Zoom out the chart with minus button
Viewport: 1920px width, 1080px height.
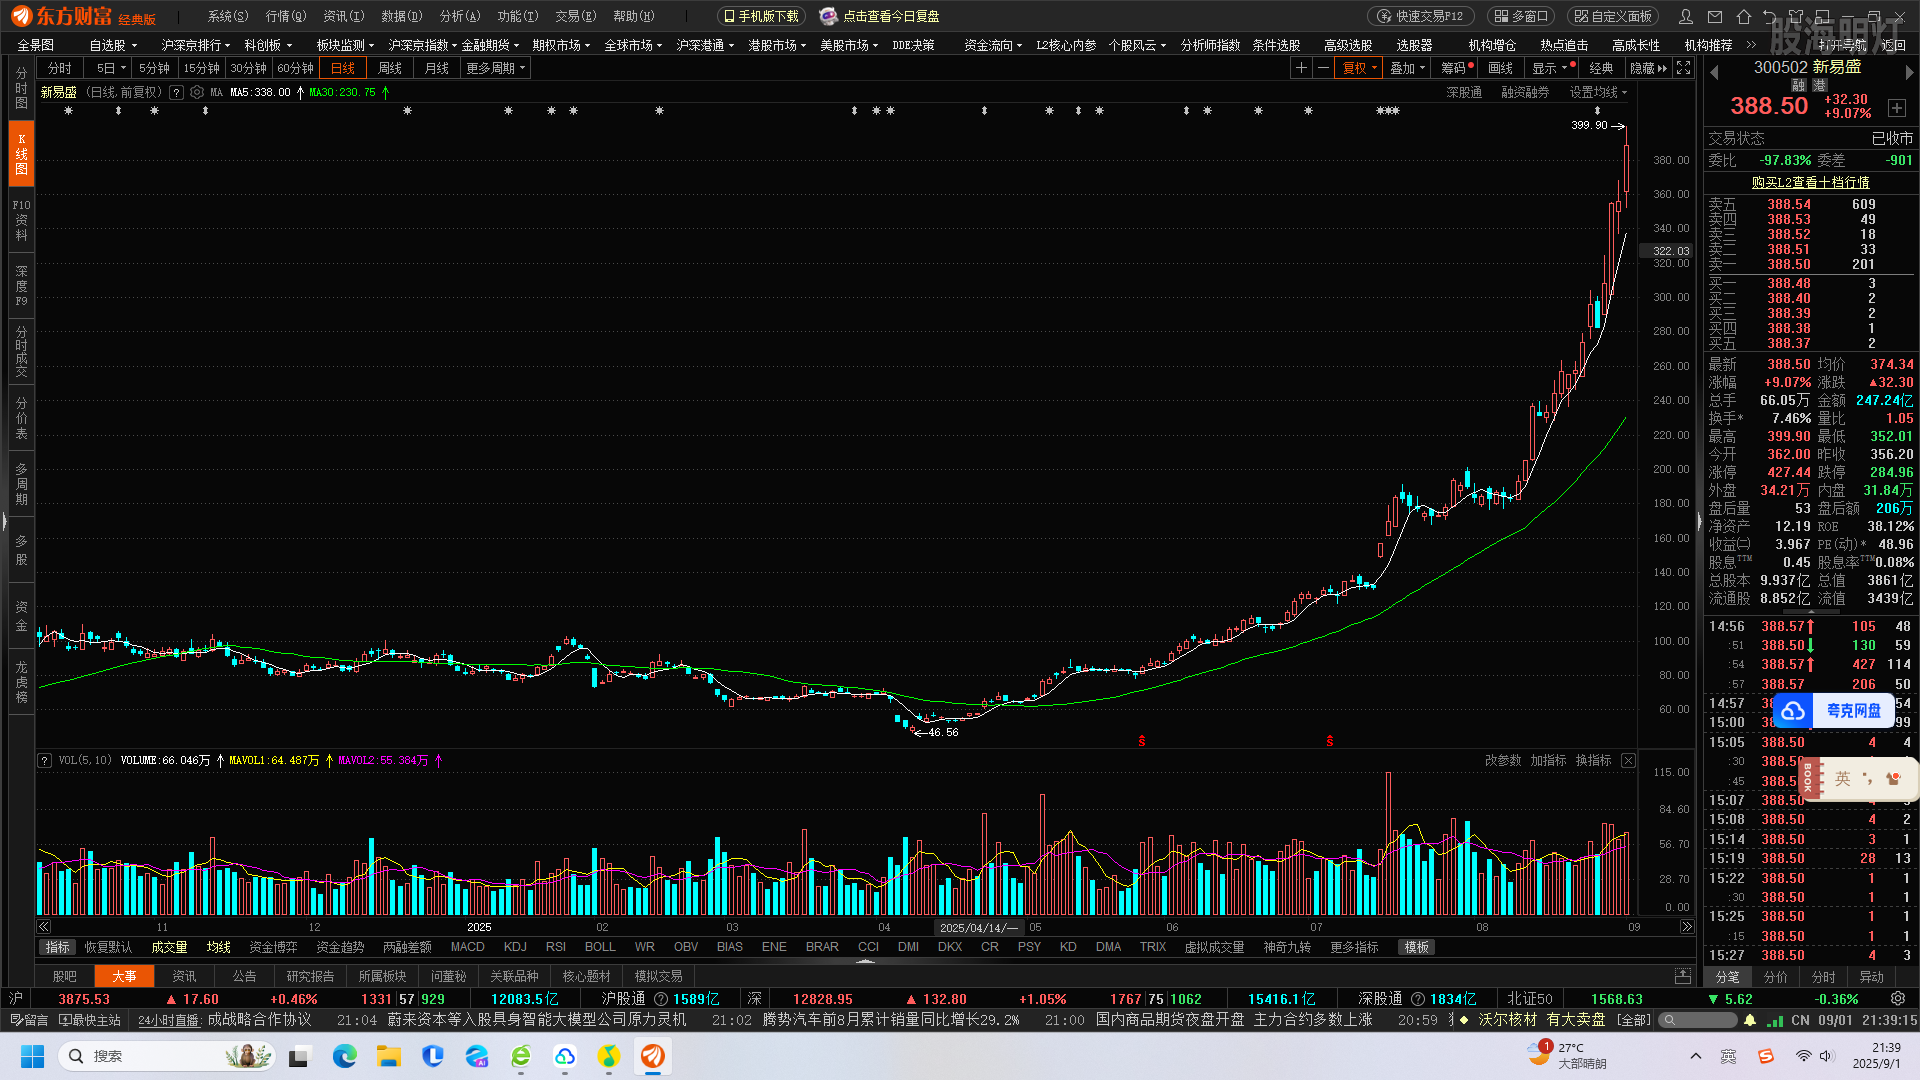tap(1323, 68)
